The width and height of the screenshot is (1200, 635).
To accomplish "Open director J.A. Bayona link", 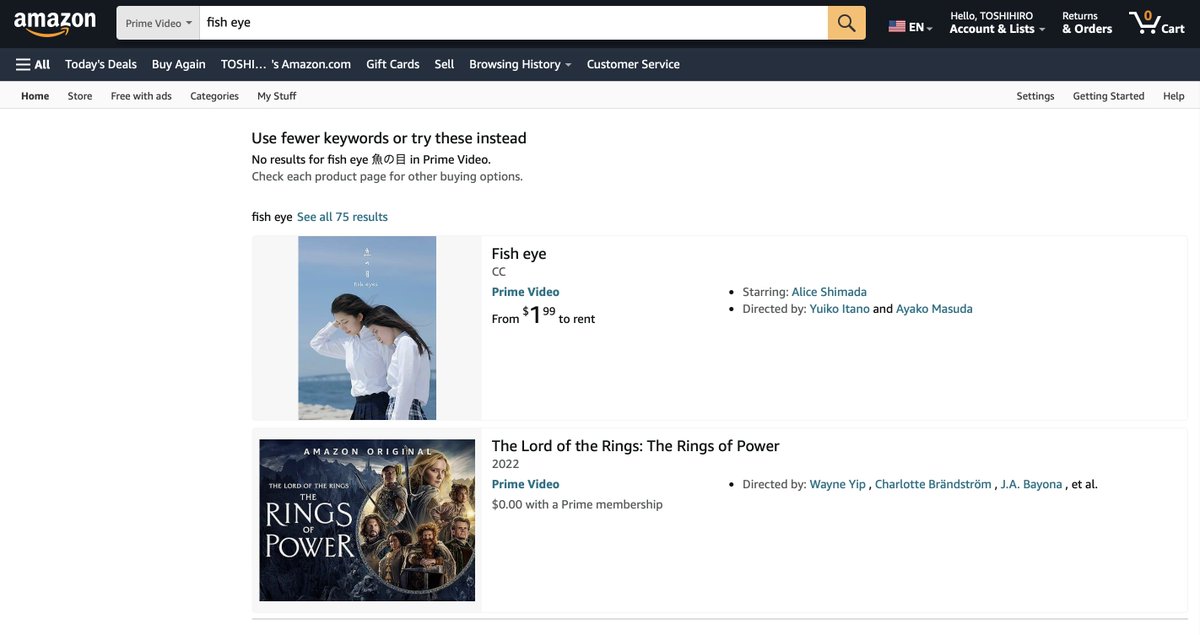I will [1031, 484].
